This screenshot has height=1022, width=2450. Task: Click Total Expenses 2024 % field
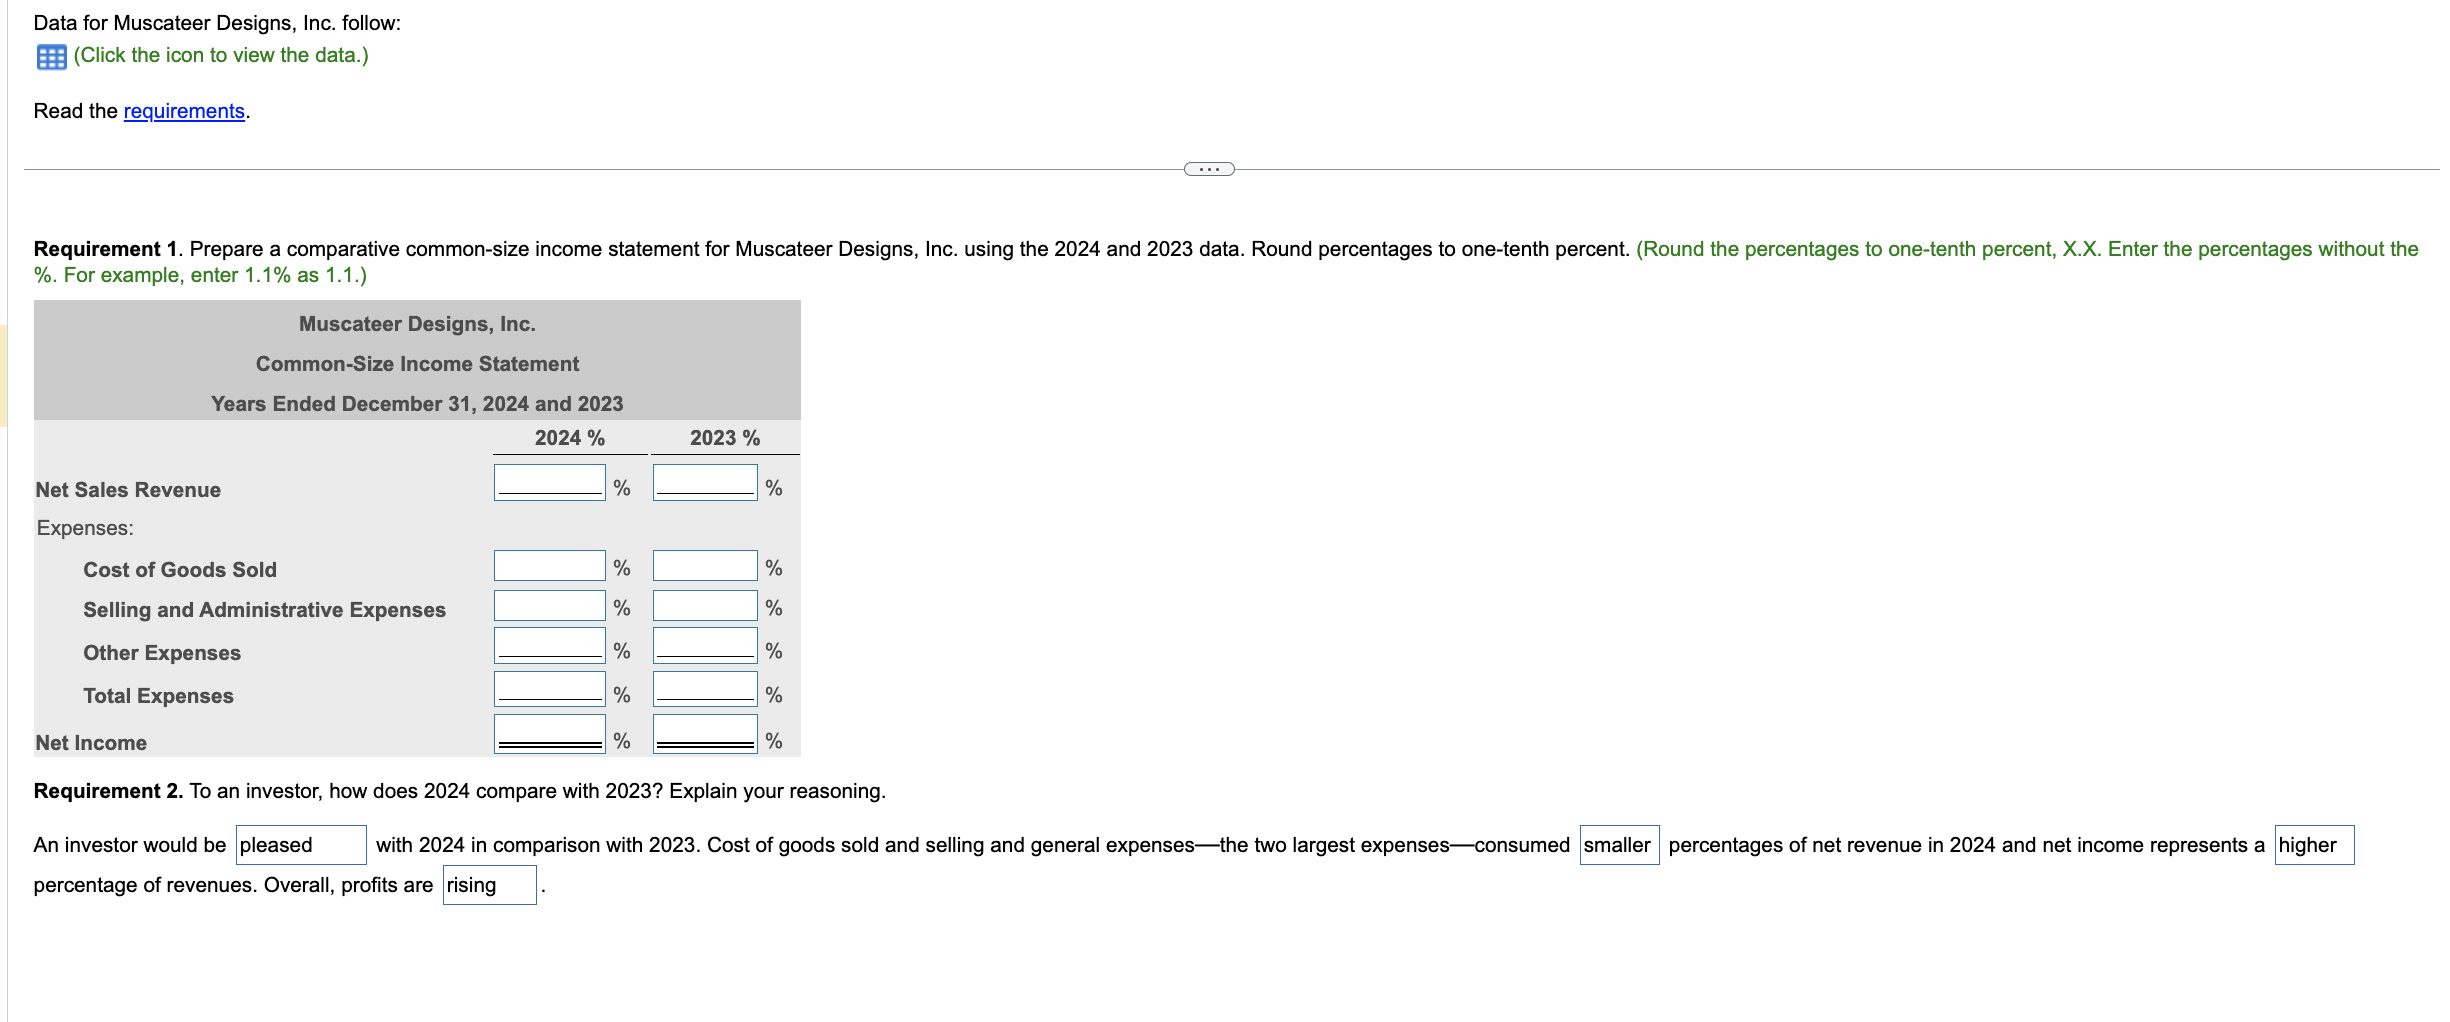tap(550, 688)
